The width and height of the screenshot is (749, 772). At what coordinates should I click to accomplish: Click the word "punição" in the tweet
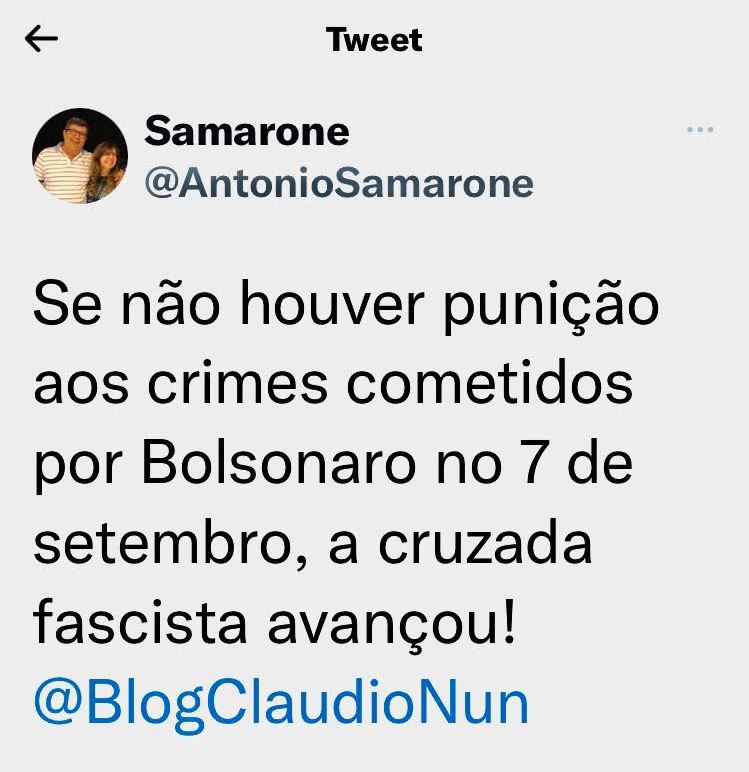(x=551, y=306)
